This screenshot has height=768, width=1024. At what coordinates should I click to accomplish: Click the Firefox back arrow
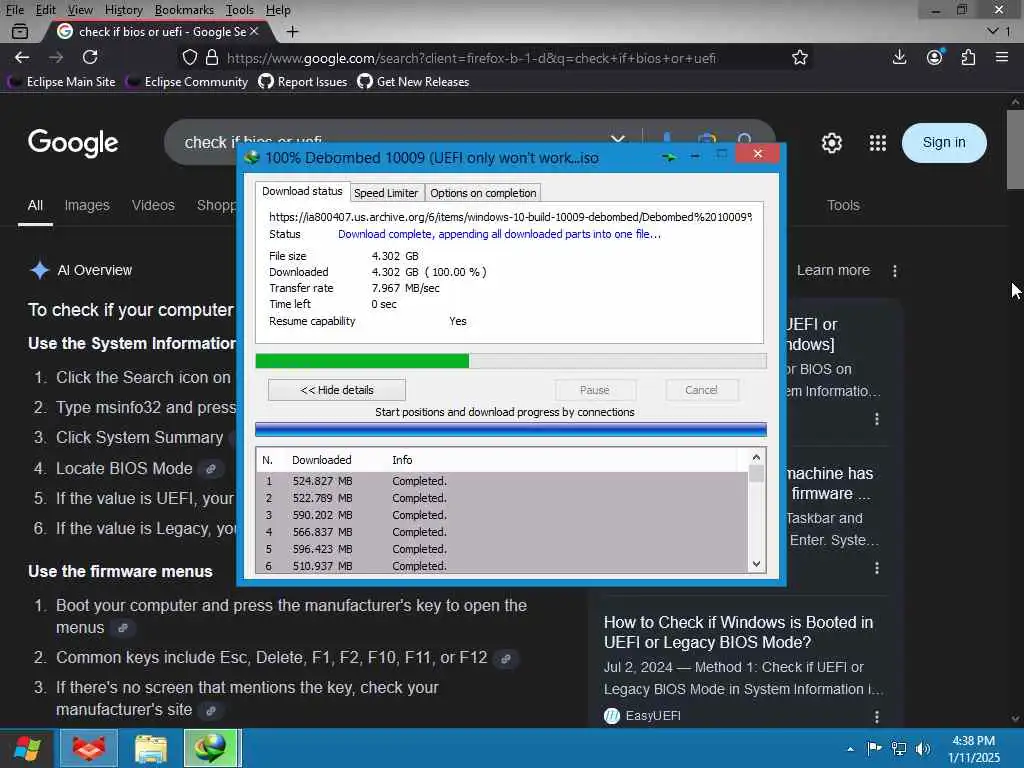point(22,57)
